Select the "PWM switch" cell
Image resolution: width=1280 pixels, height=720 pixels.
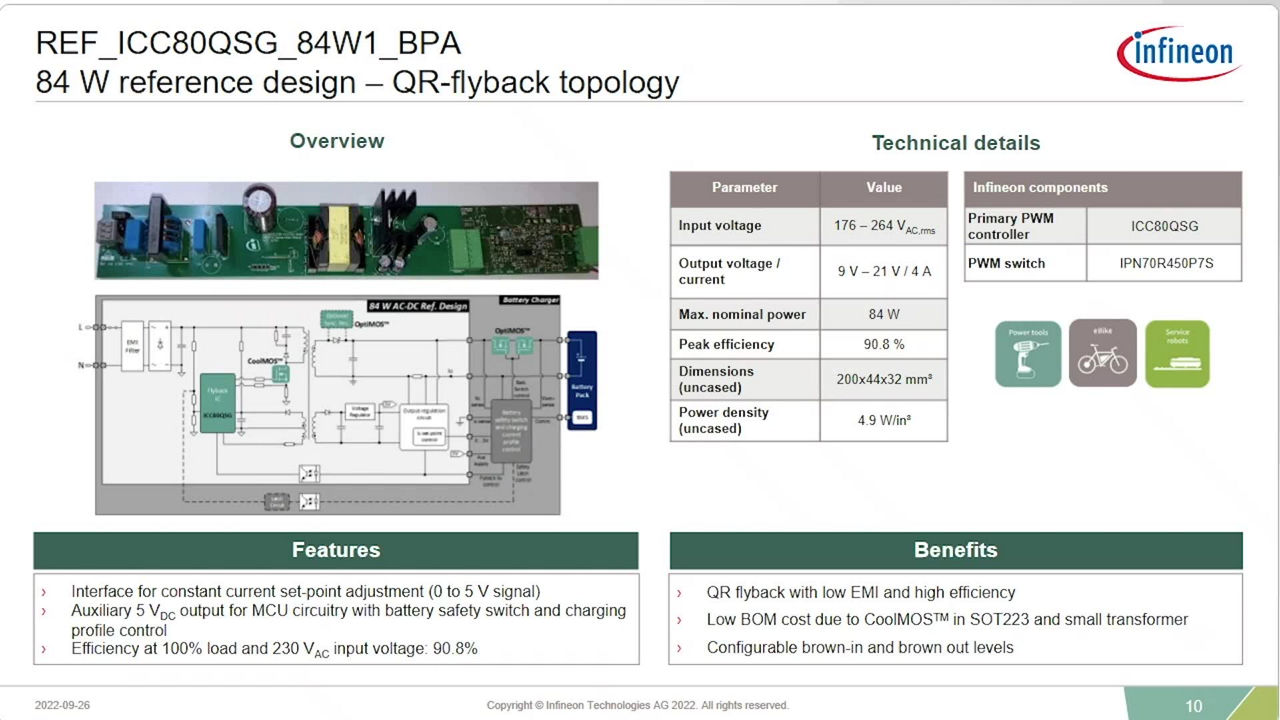(1025, 263)
